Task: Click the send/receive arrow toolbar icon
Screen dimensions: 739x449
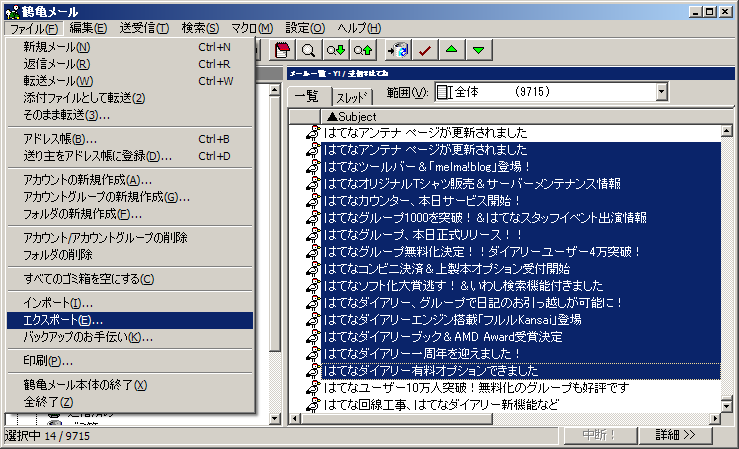Action: pos(398,50)
